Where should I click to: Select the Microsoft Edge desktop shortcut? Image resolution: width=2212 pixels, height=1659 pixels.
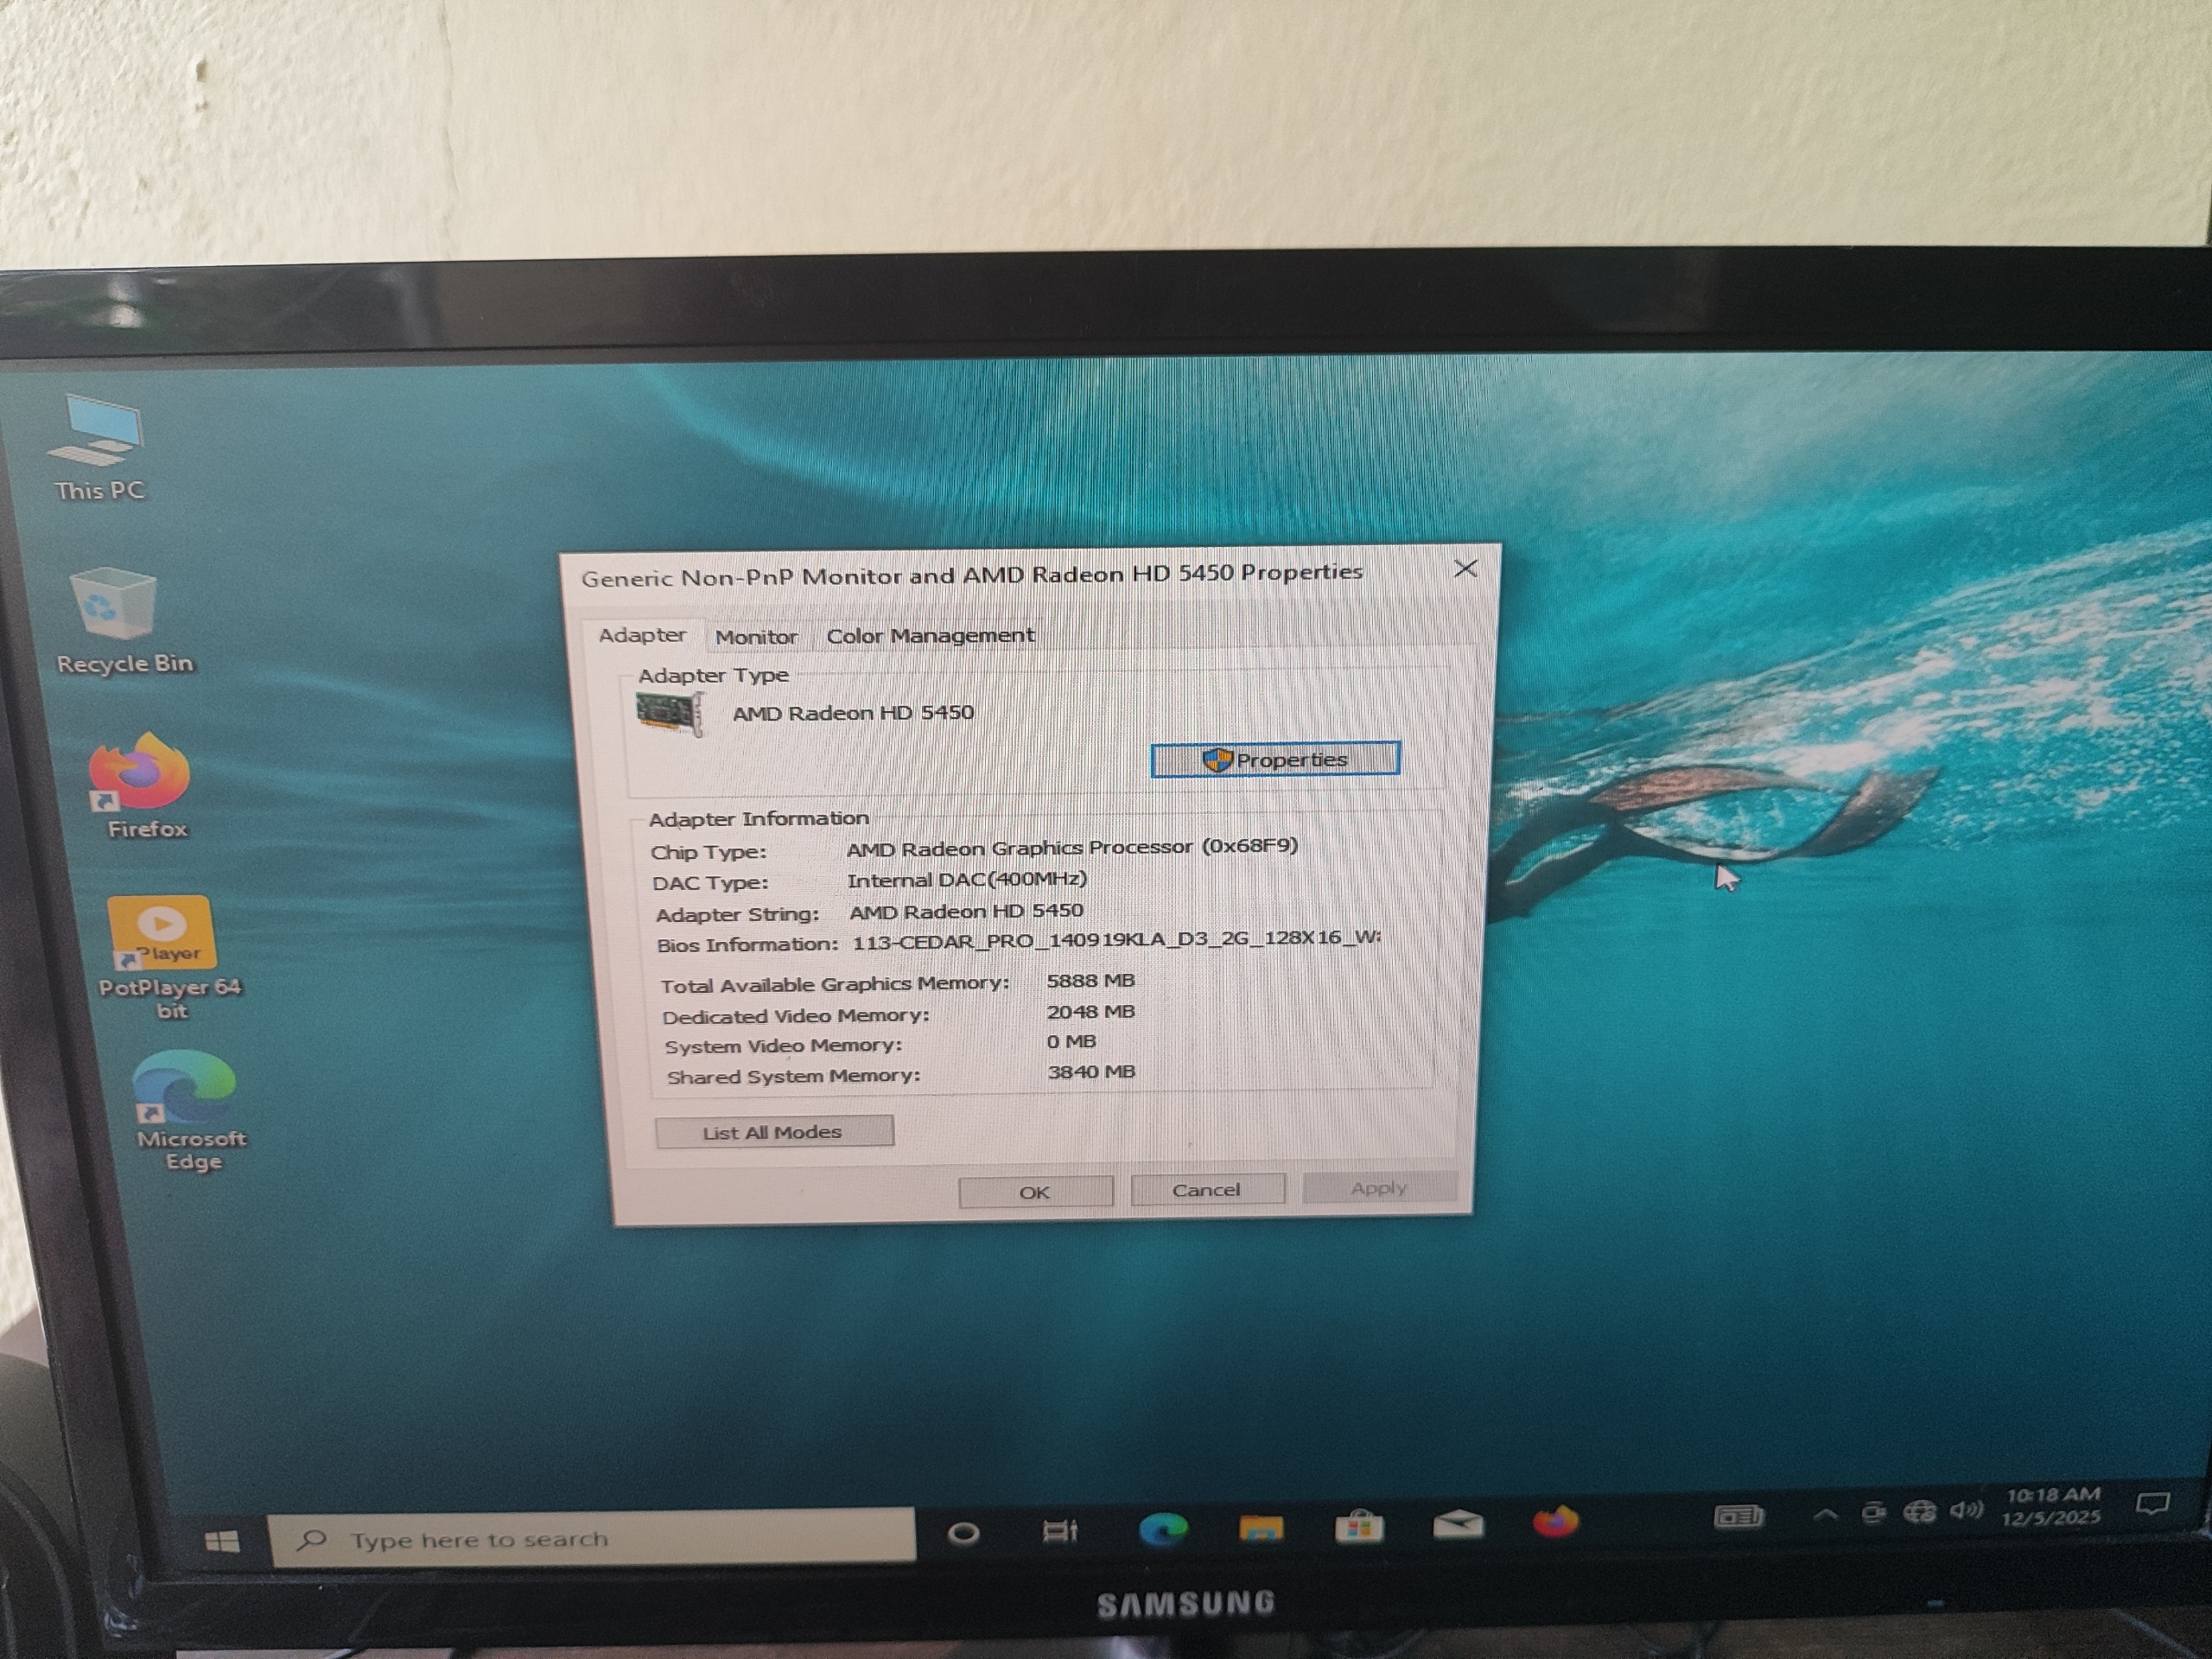(x=190, y=1110)
